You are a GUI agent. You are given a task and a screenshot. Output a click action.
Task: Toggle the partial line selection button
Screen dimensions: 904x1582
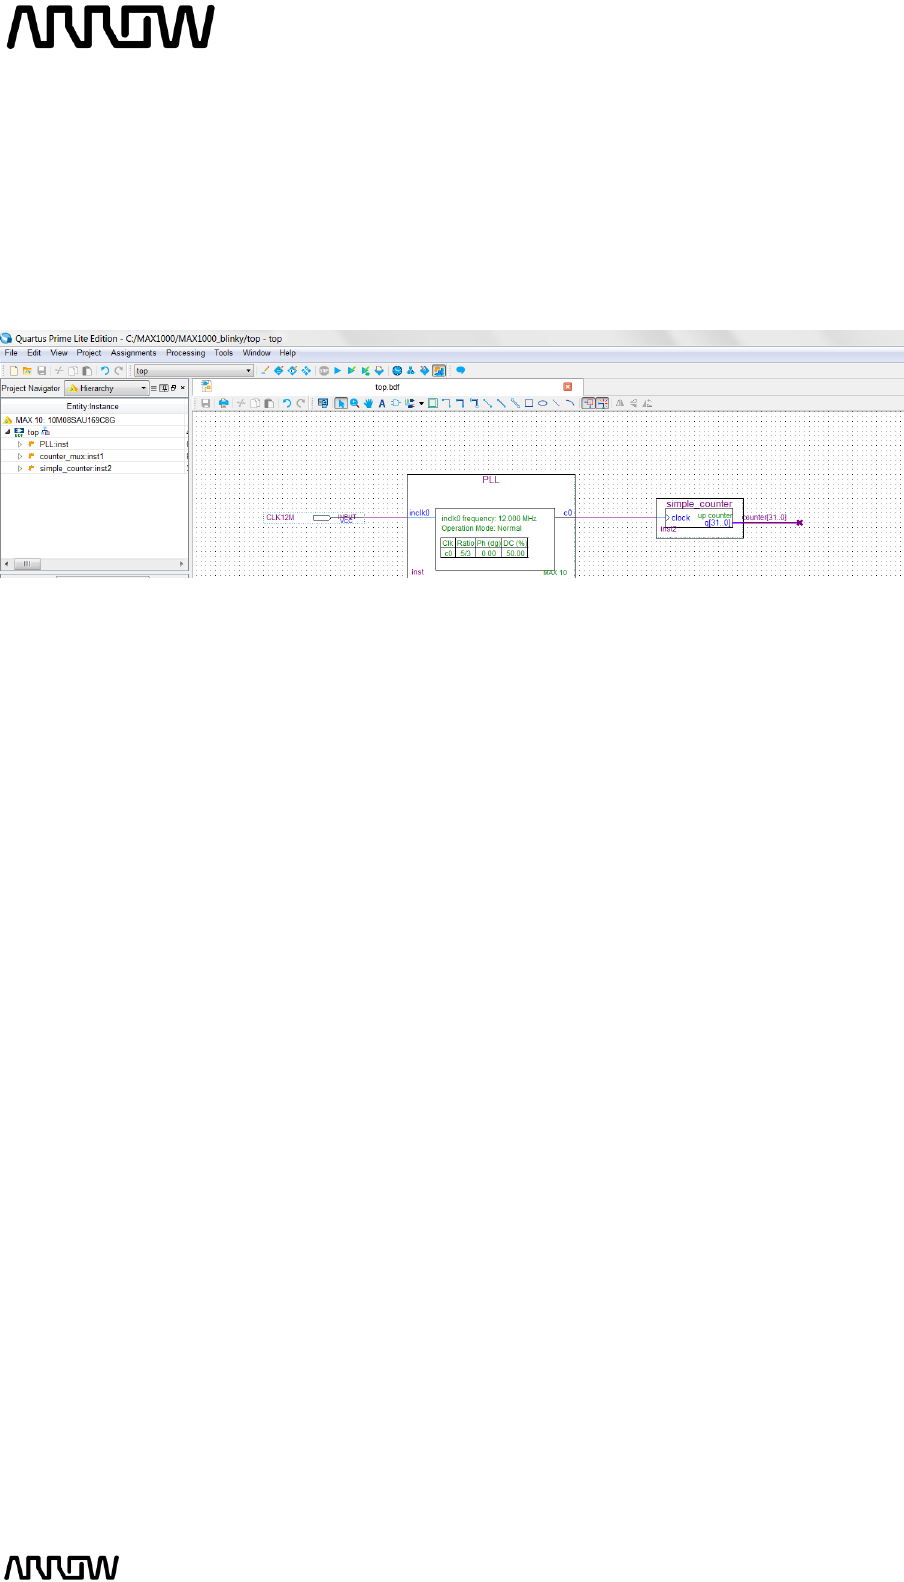click(602, 403)
